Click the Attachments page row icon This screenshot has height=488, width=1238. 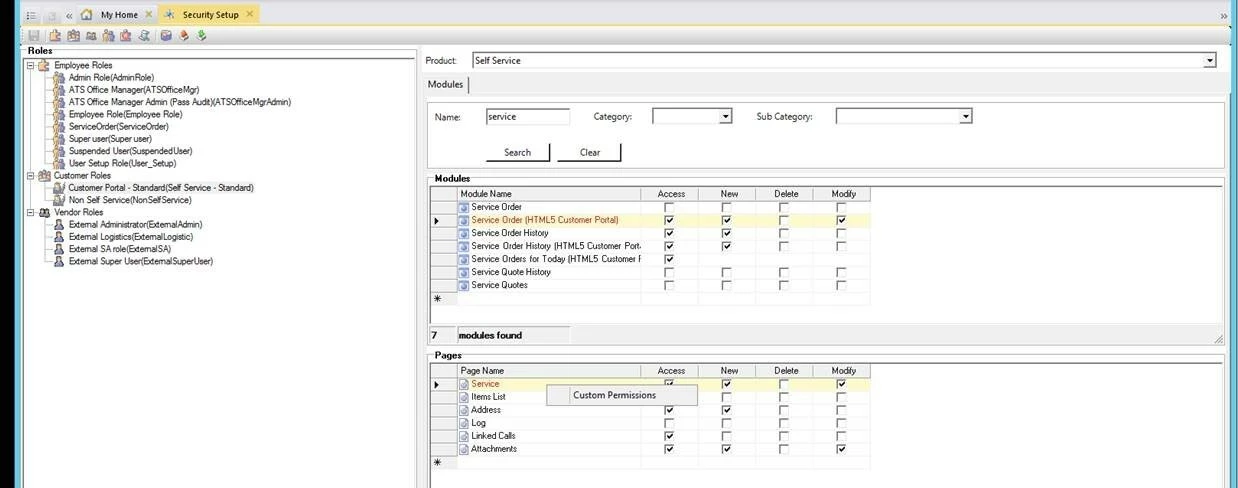pyautogui.click(x=464, y=449)
